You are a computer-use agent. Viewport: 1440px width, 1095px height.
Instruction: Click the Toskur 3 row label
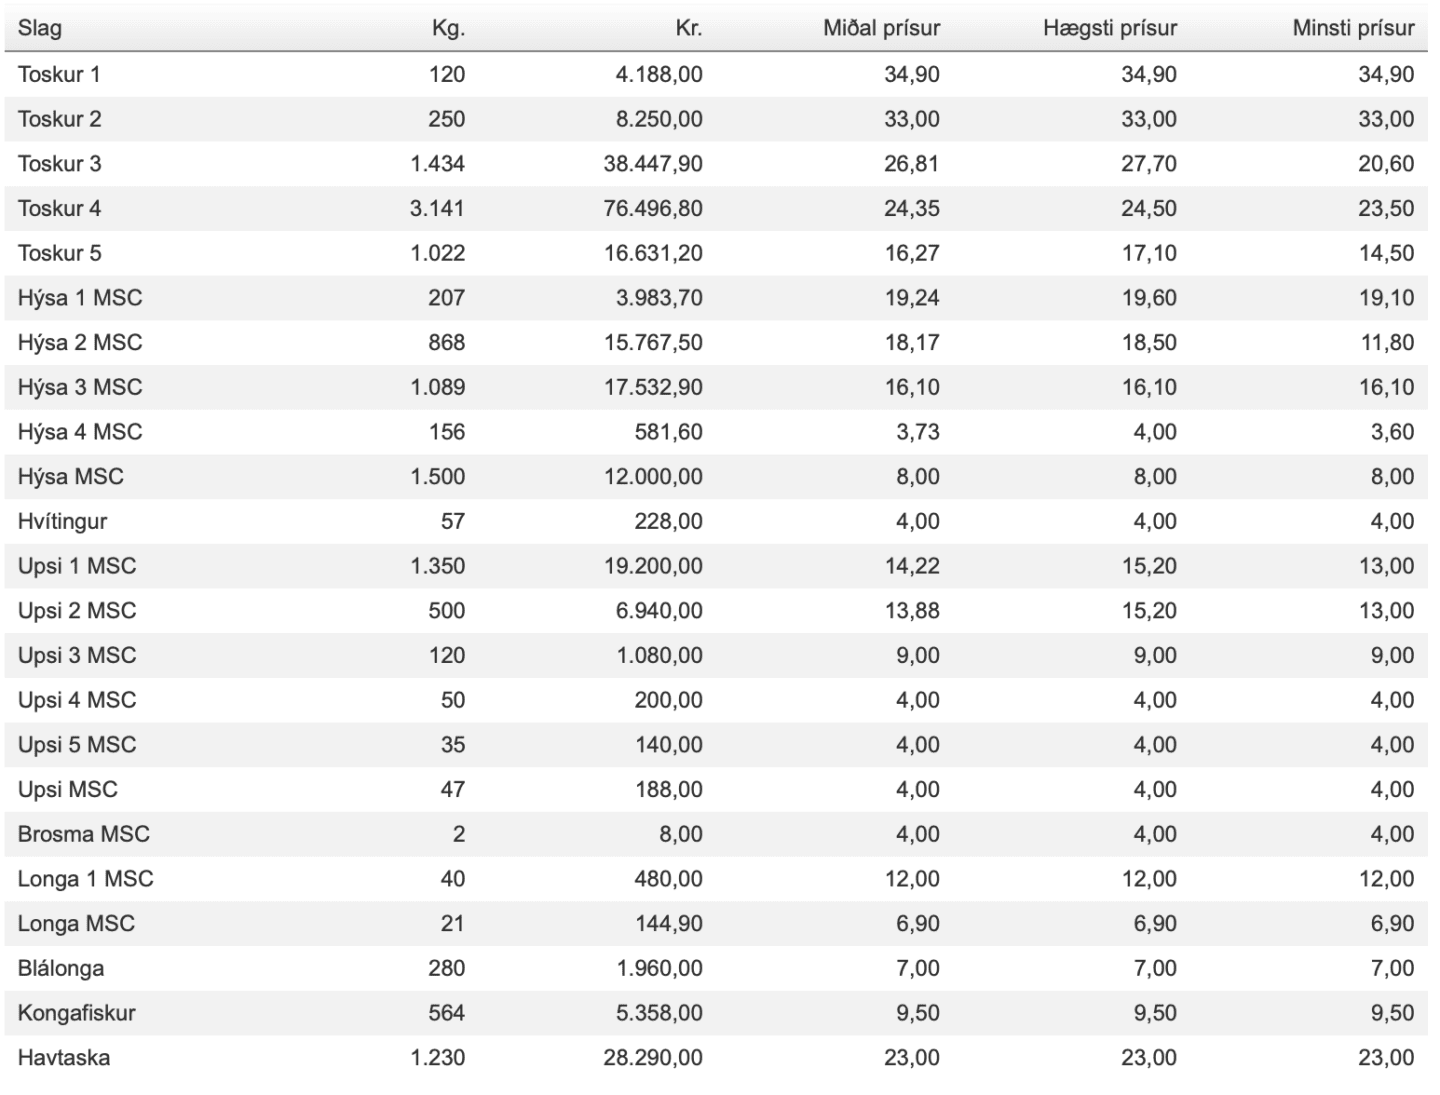click(59, 164)
